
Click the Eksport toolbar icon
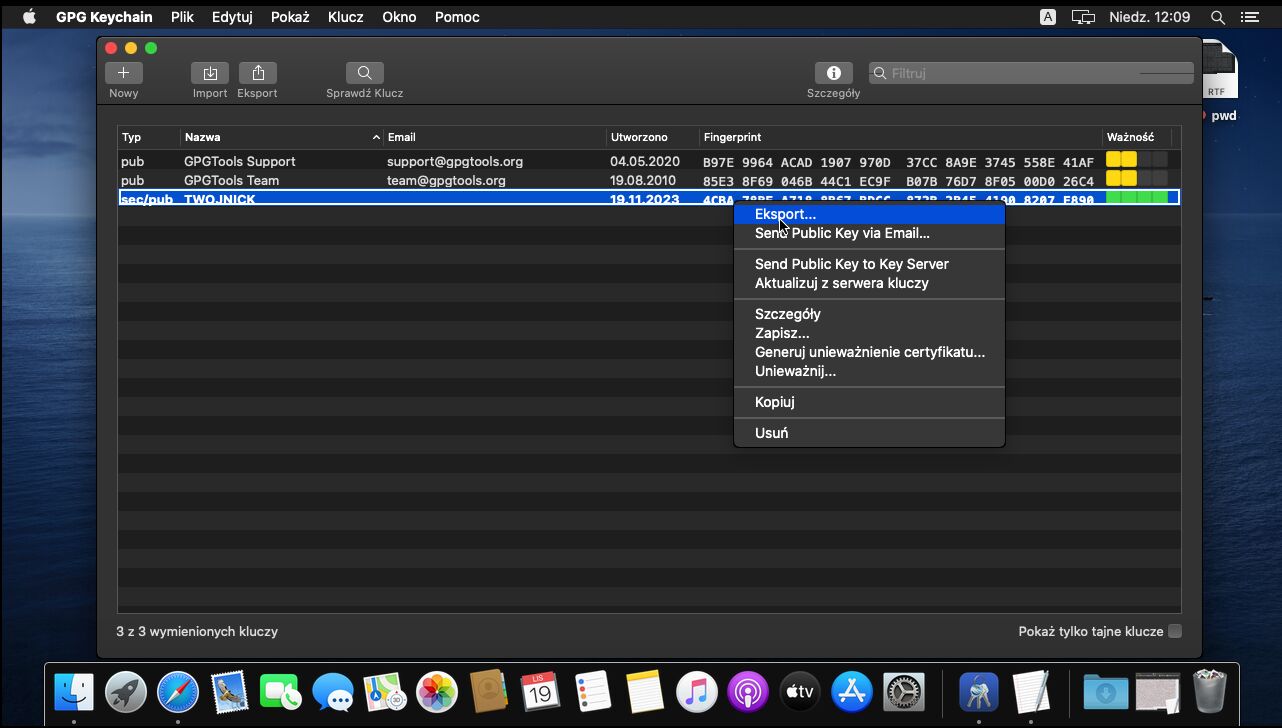[258, 73]
